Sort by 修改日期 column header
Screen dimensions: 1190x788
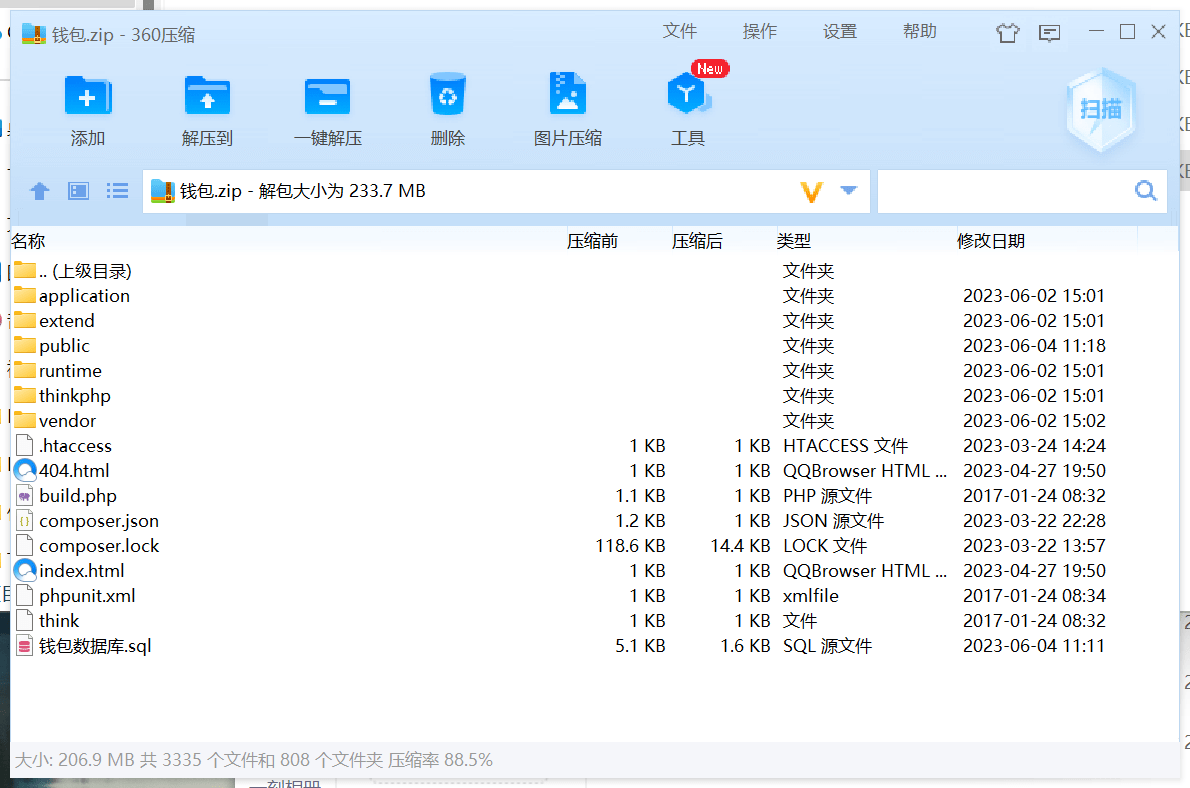click(990, 241)
